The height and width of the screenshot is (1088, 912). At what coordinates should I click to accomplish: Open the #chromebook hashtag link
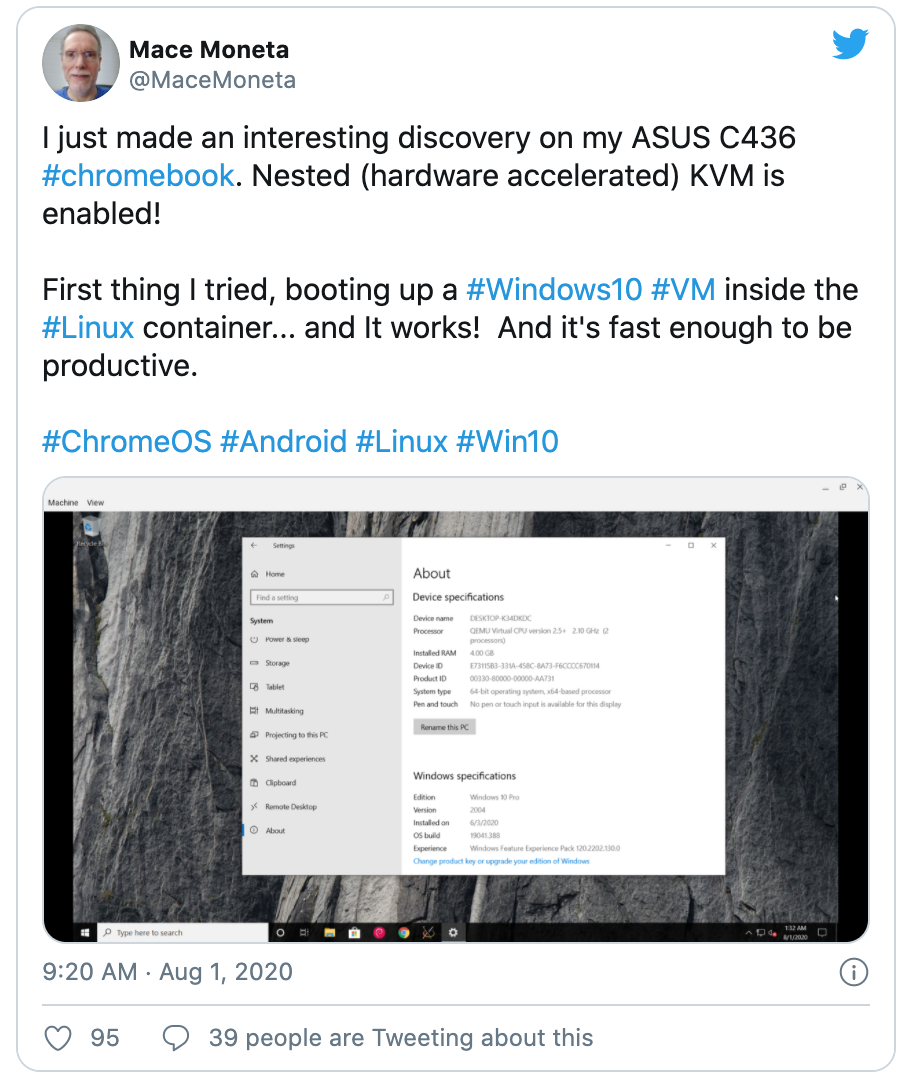[x=137, y=175]
